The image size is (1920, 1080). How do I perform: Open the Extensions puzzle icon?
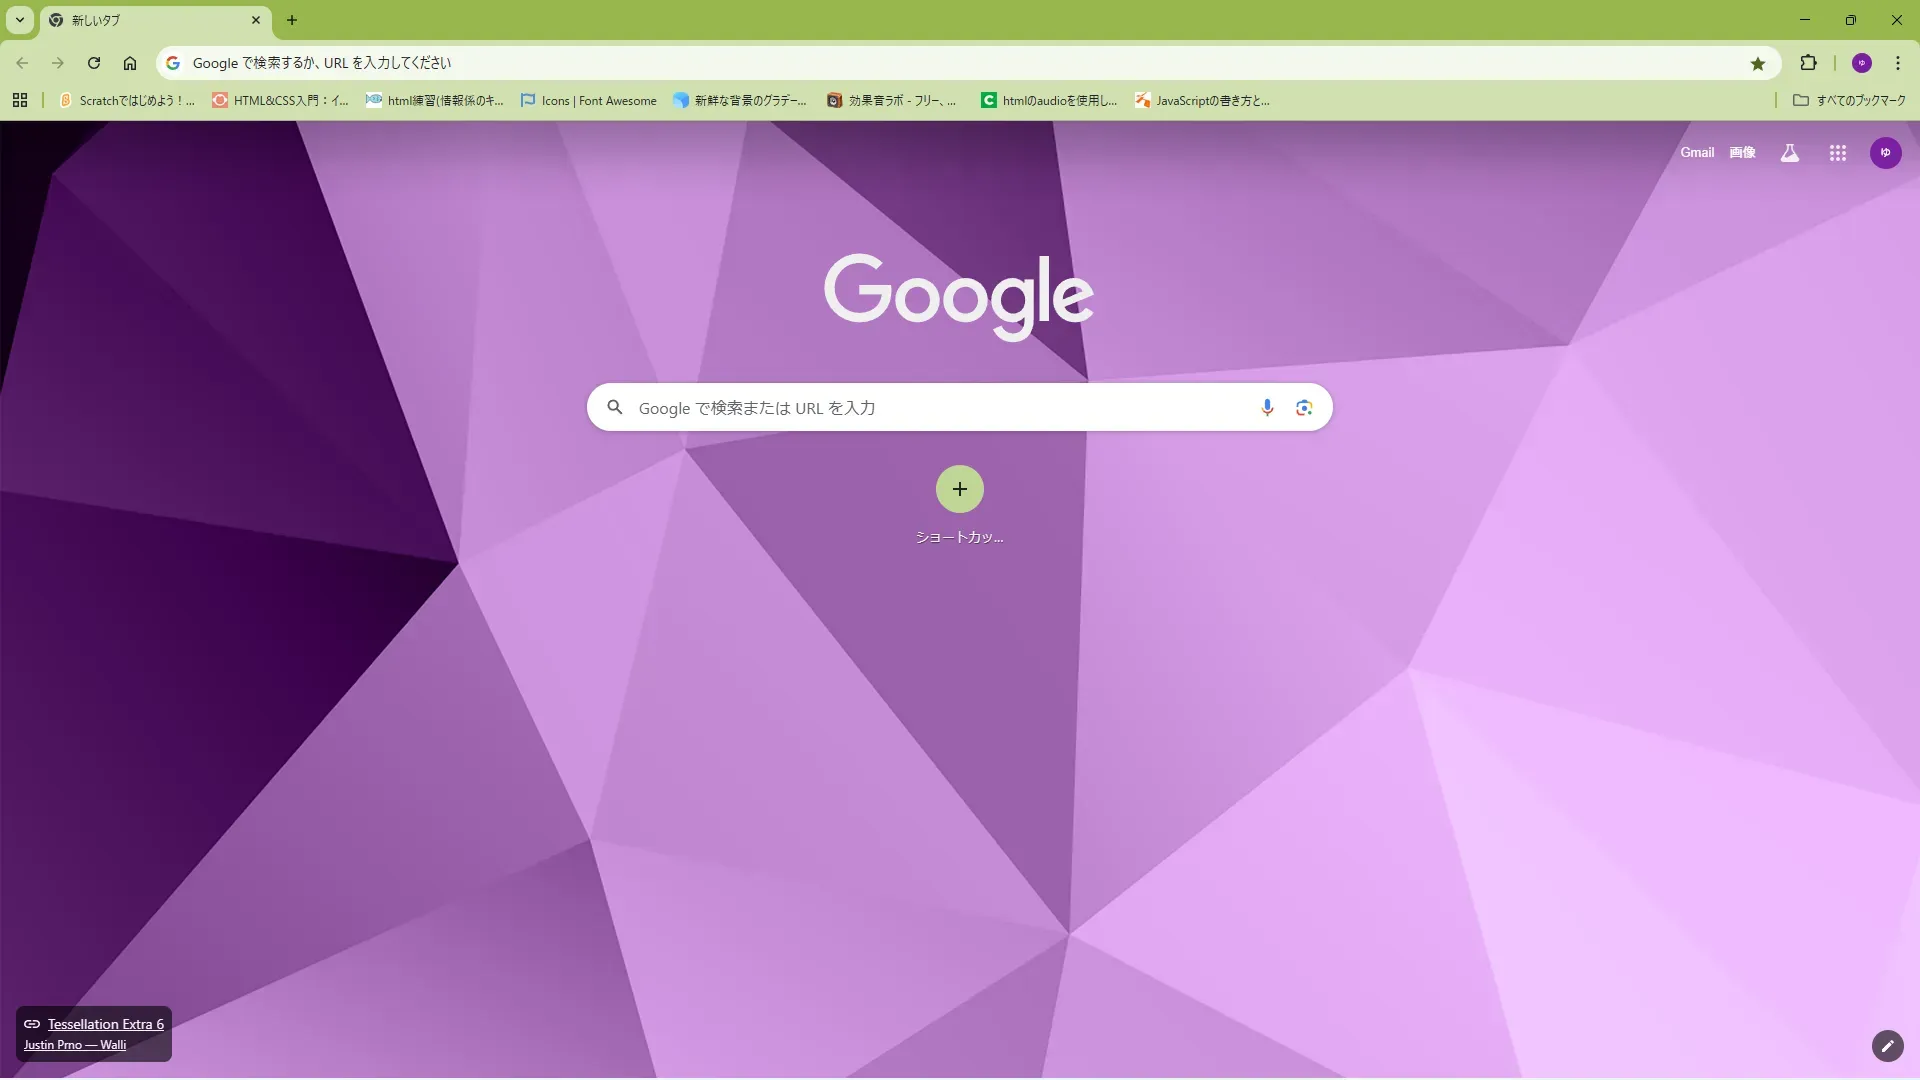click(1808, 63)
